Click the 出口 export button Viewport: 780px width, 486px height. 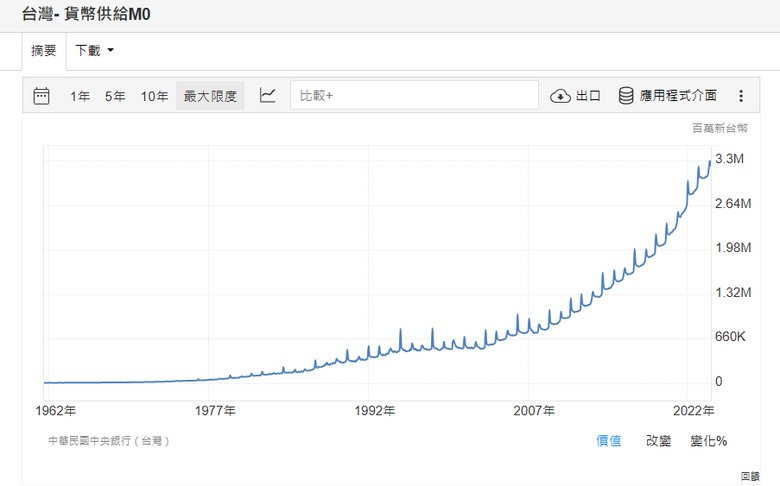pyautogui.click(x=588, y=96)
